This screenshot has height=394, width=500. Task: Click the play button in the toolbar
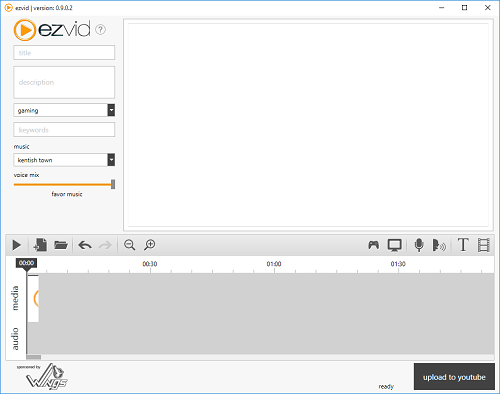point(16,245)
